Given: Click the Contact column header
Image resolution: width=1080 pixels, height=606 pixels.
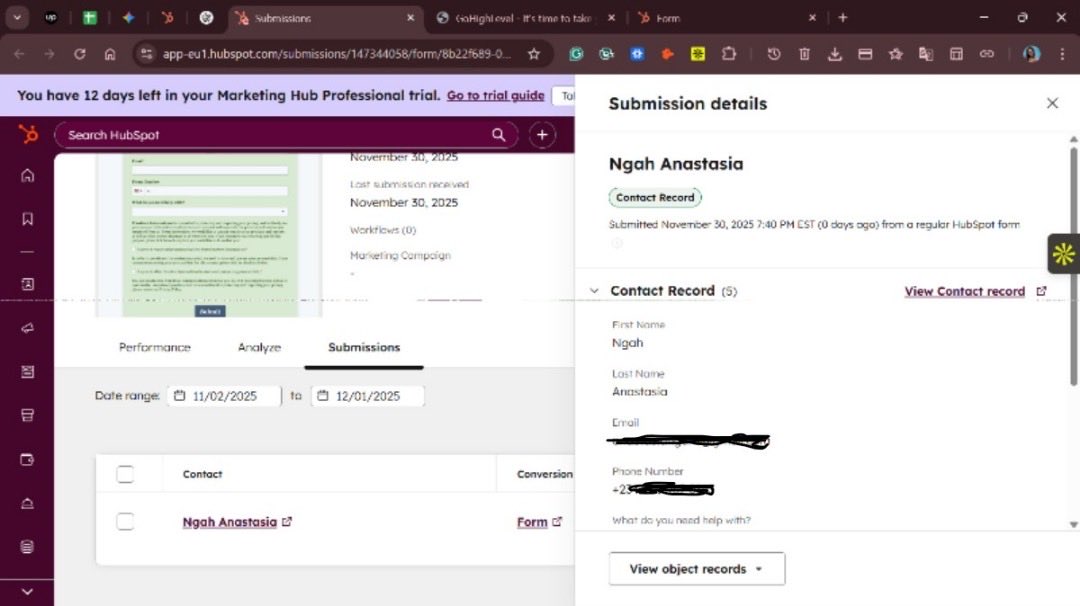Looking at the screenshot, I should [202, 474].
